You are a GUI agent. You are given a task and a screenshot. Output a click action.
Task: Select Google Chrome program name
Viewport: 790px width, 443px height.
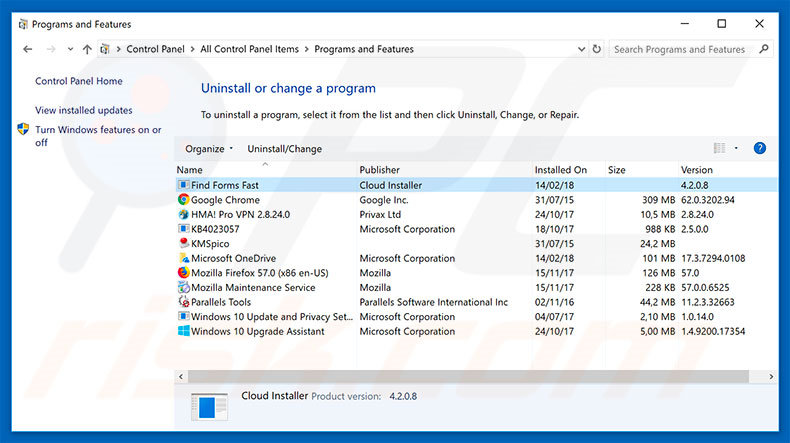tap(225, 200)
